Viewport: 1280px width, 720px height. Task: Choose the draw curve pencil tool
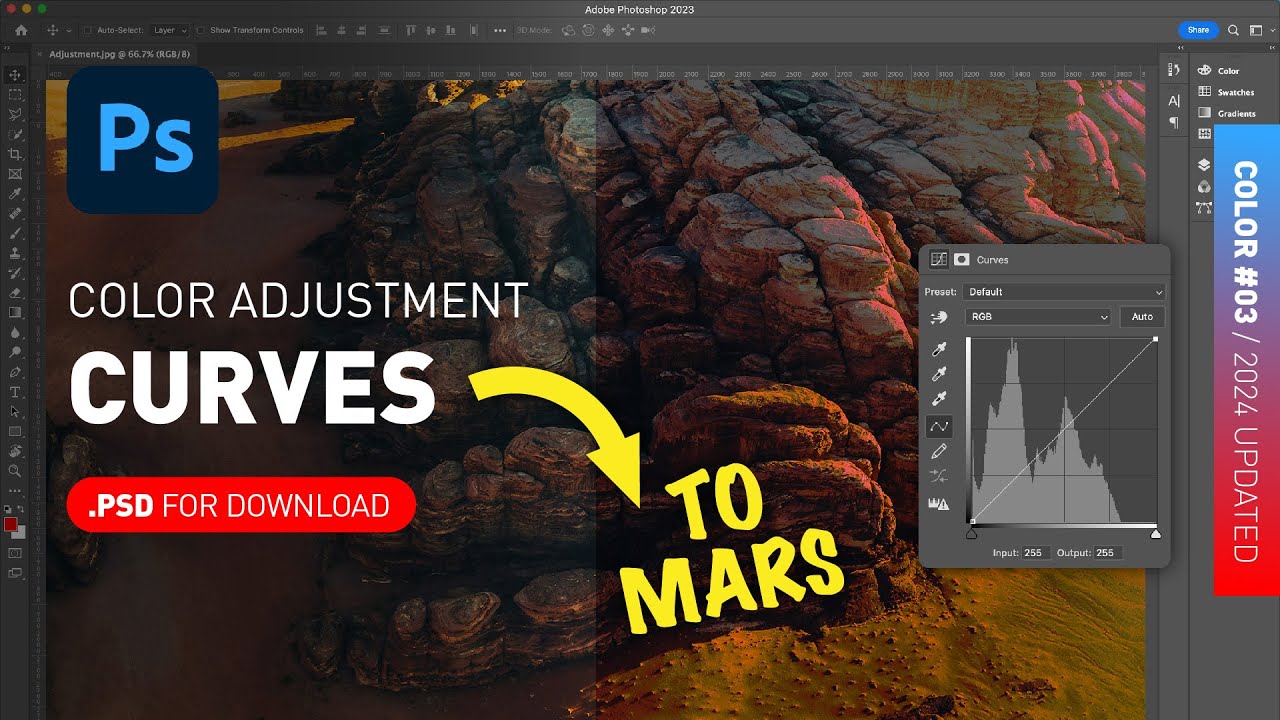pyautogui.click(x=939, y=452)
